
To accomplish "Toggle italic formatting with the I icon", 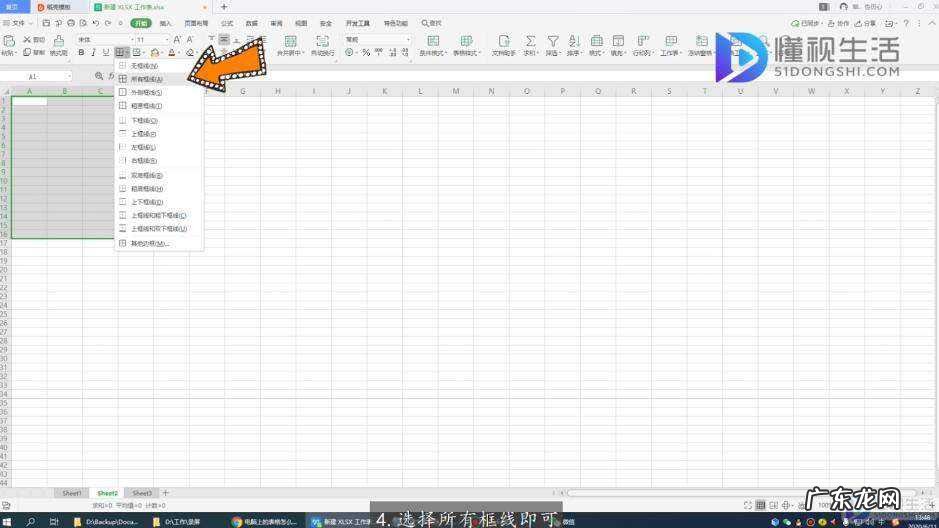I will click(x=94, y=52).
